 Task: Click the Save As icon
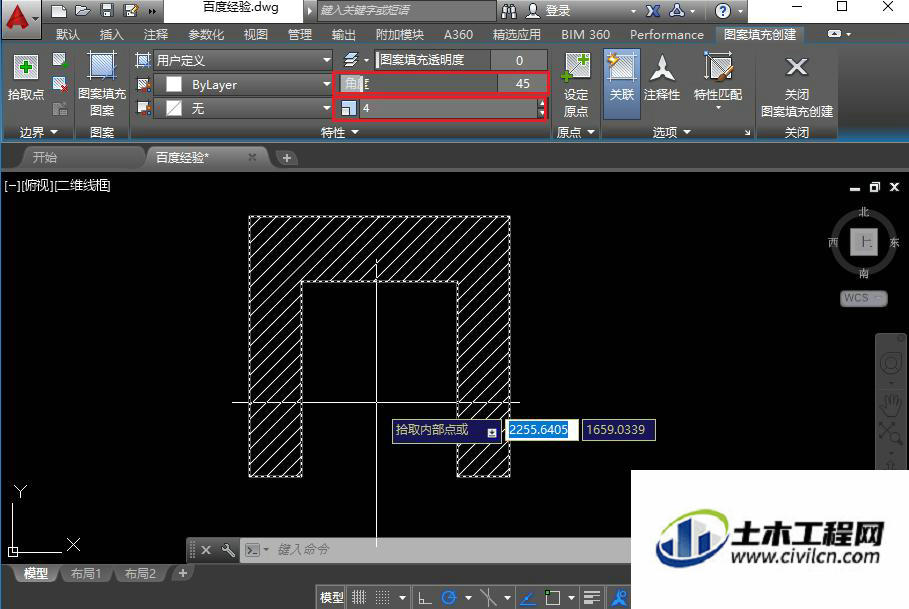pos(130,10)
